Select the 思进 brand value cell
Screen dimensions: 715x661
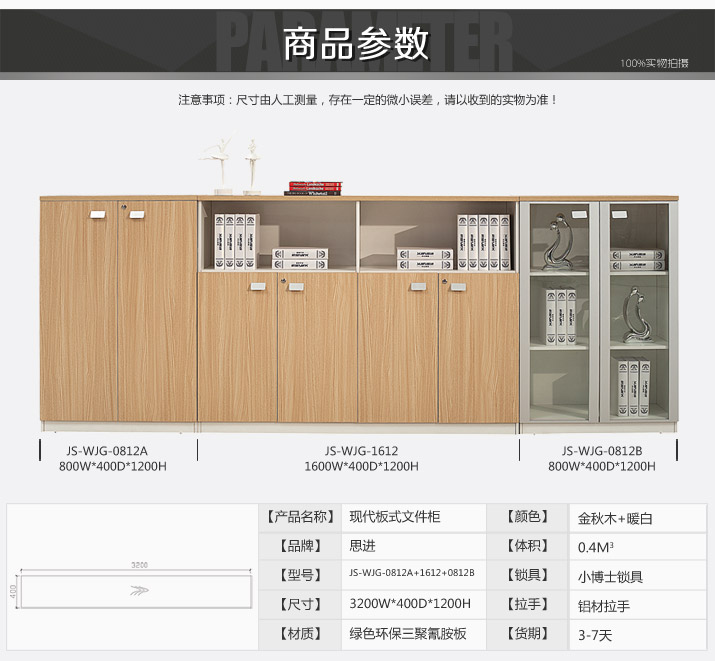coord(363,546)
